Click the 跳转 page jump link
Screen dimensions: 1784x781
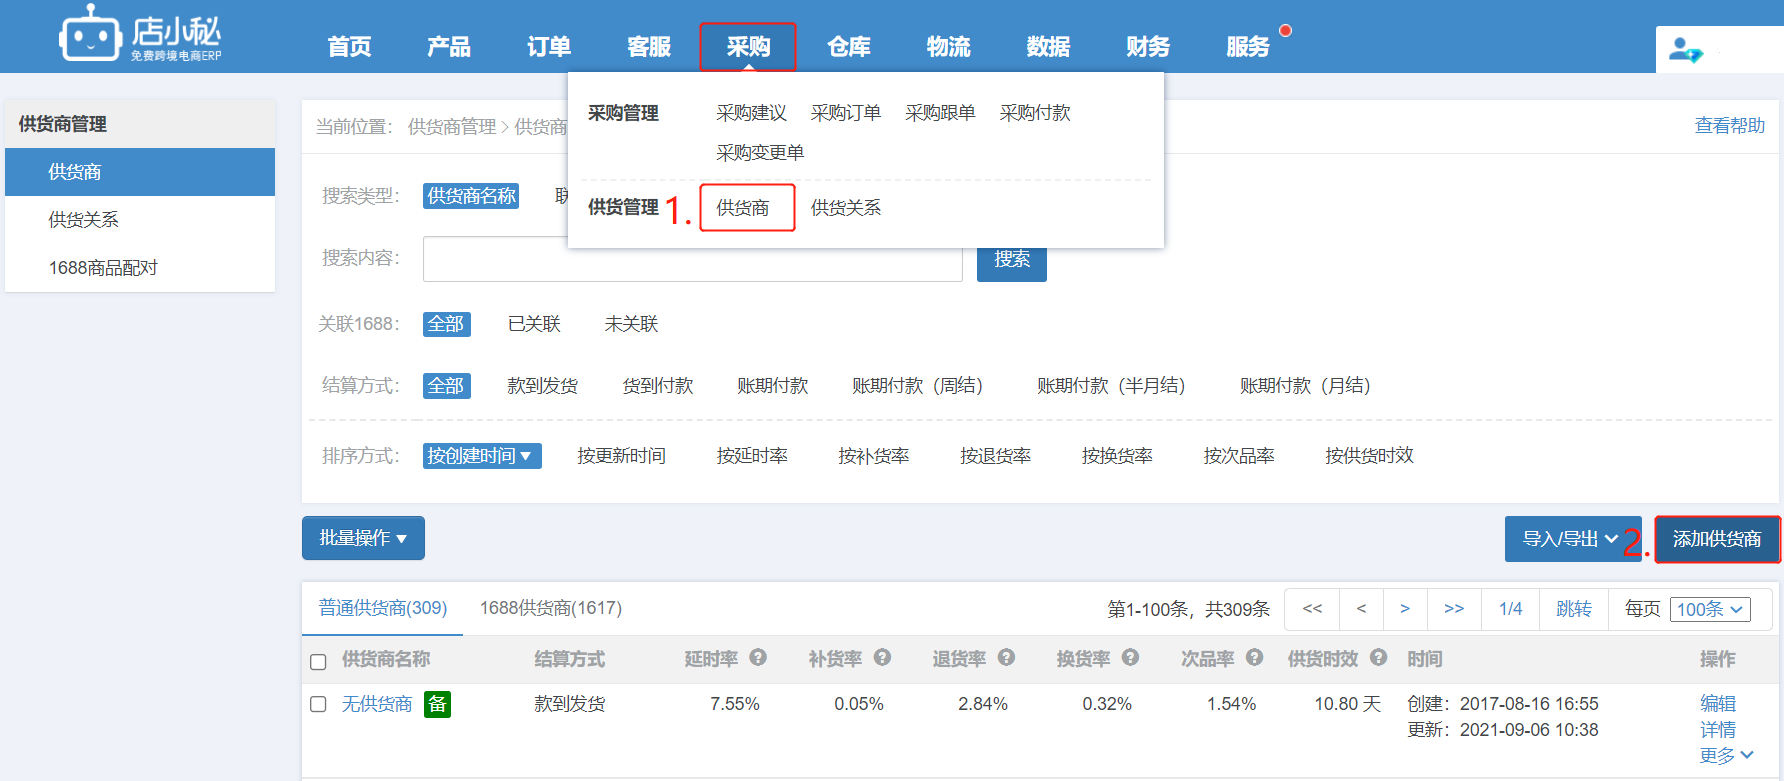point(1574,609)
